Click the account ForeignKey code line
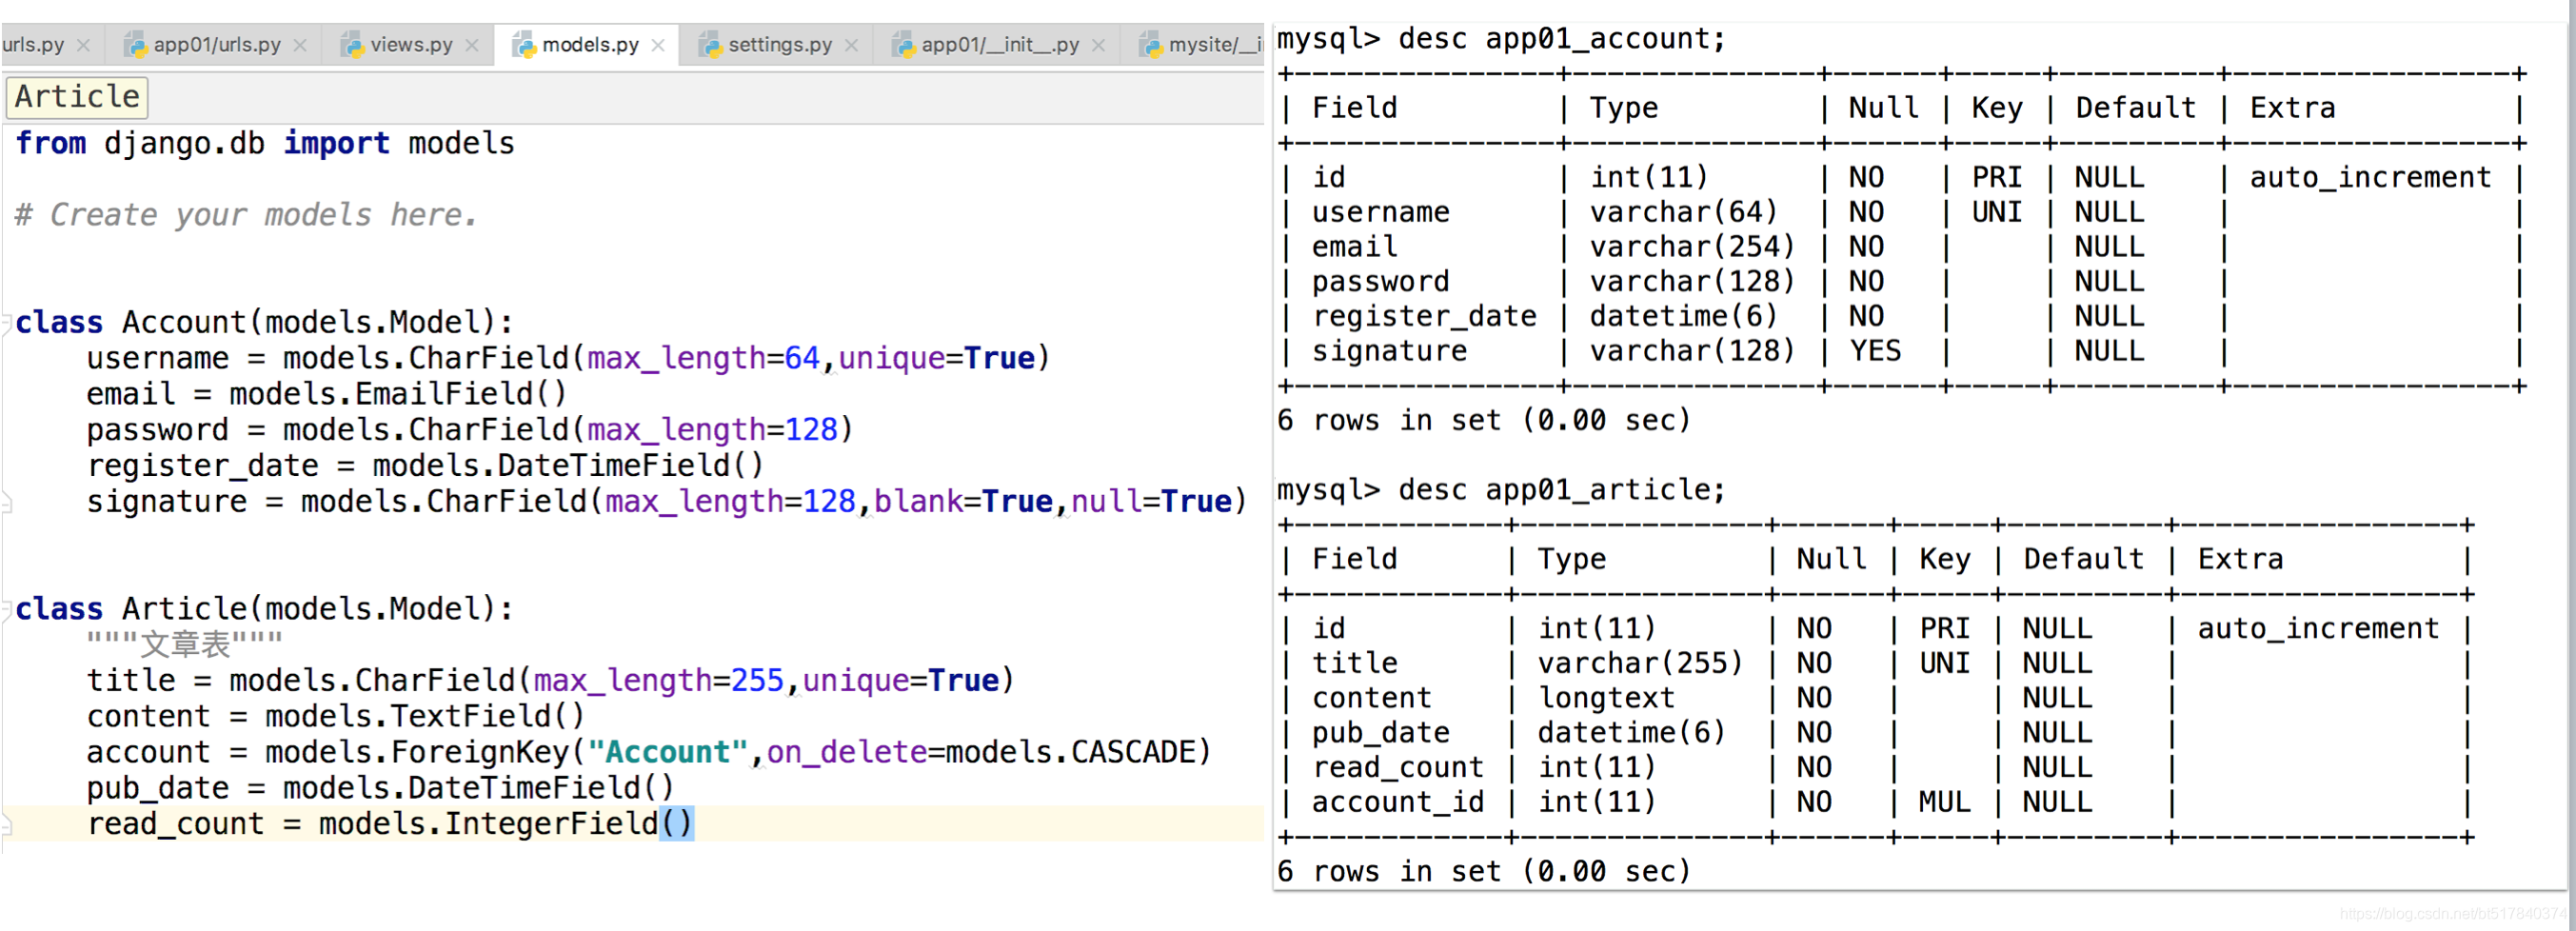This screenshot has height=931, width=2576. click(649, 753)
